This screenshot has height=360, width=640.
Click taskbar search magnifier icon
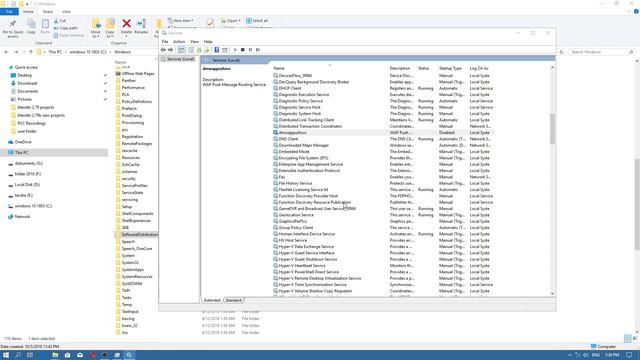(18, 355)
